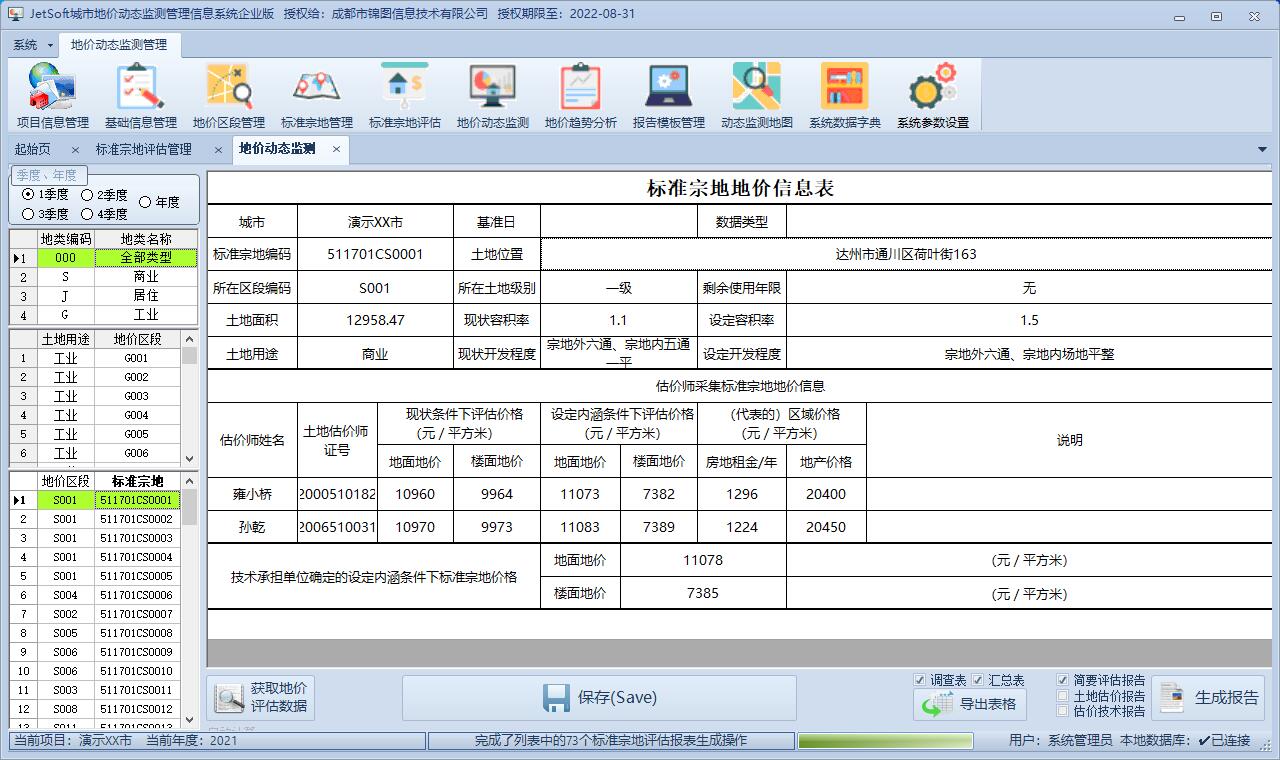Switch to 地价动态监测管理 ribbon tab
Screen dimensions: 1280x760
119,45
